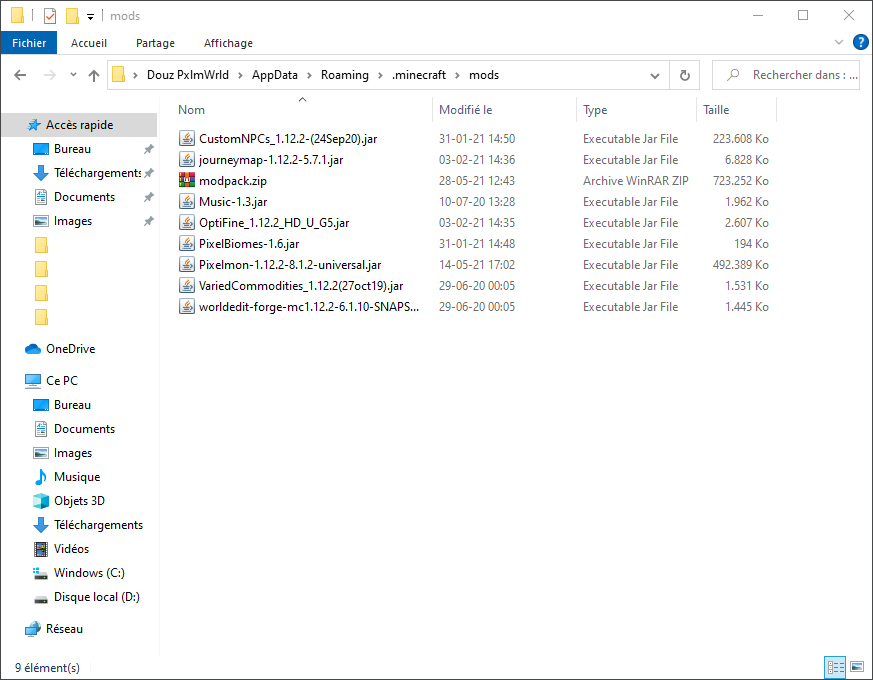
Task: Open pinned Images under Accès rapide
Action: (x=62, y=221)
